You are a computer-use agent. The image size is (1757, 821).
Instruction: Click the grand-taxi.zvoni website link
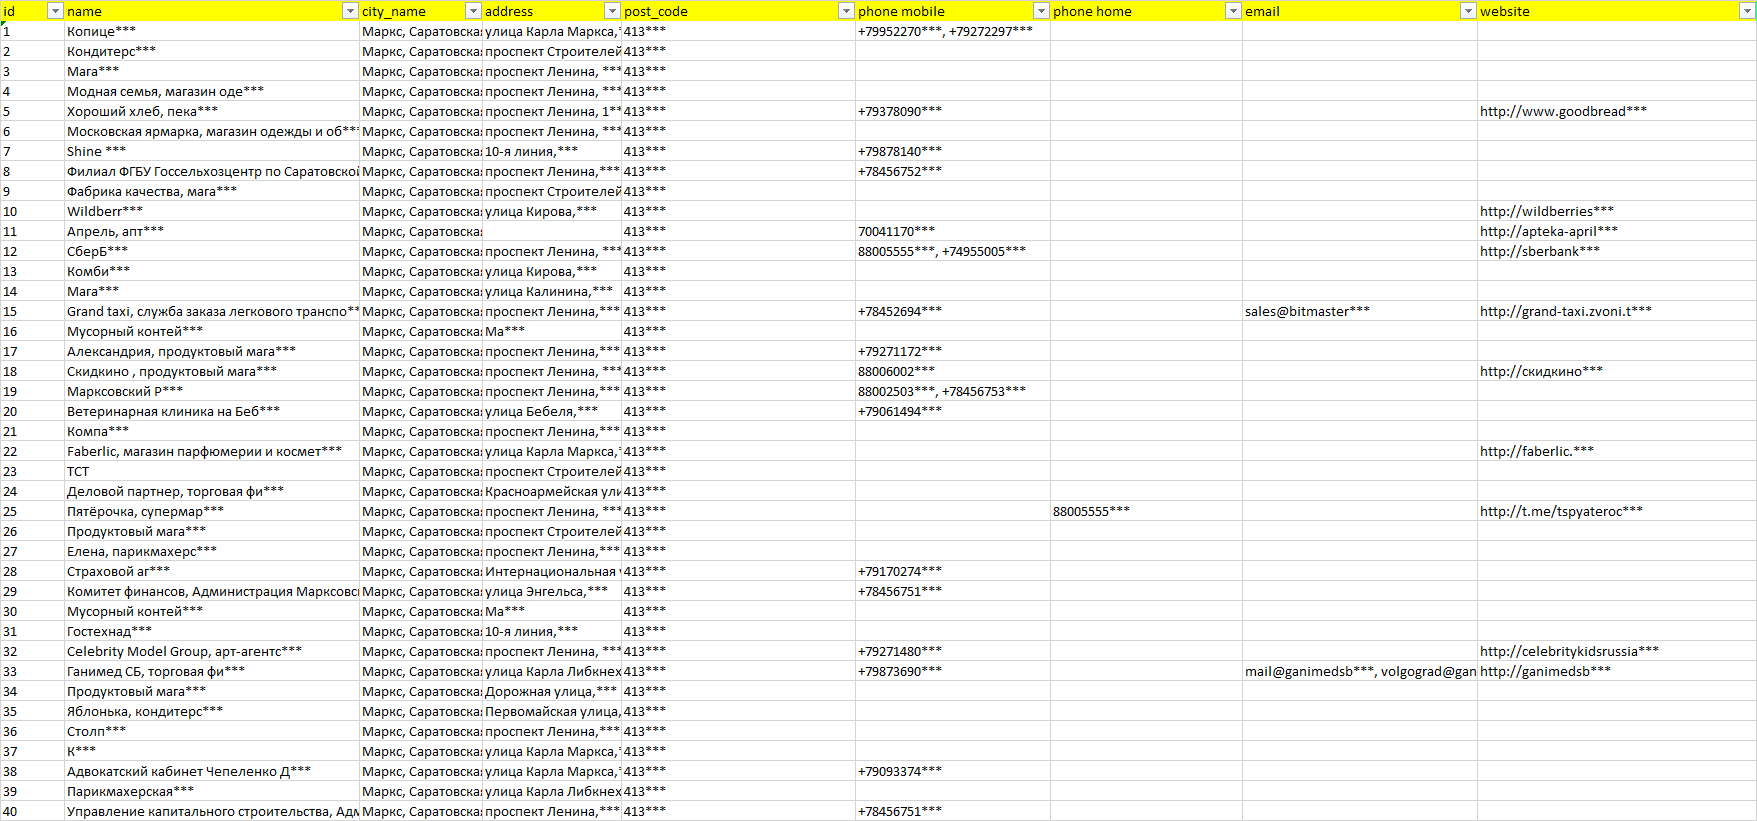(x=1565, y=311)
